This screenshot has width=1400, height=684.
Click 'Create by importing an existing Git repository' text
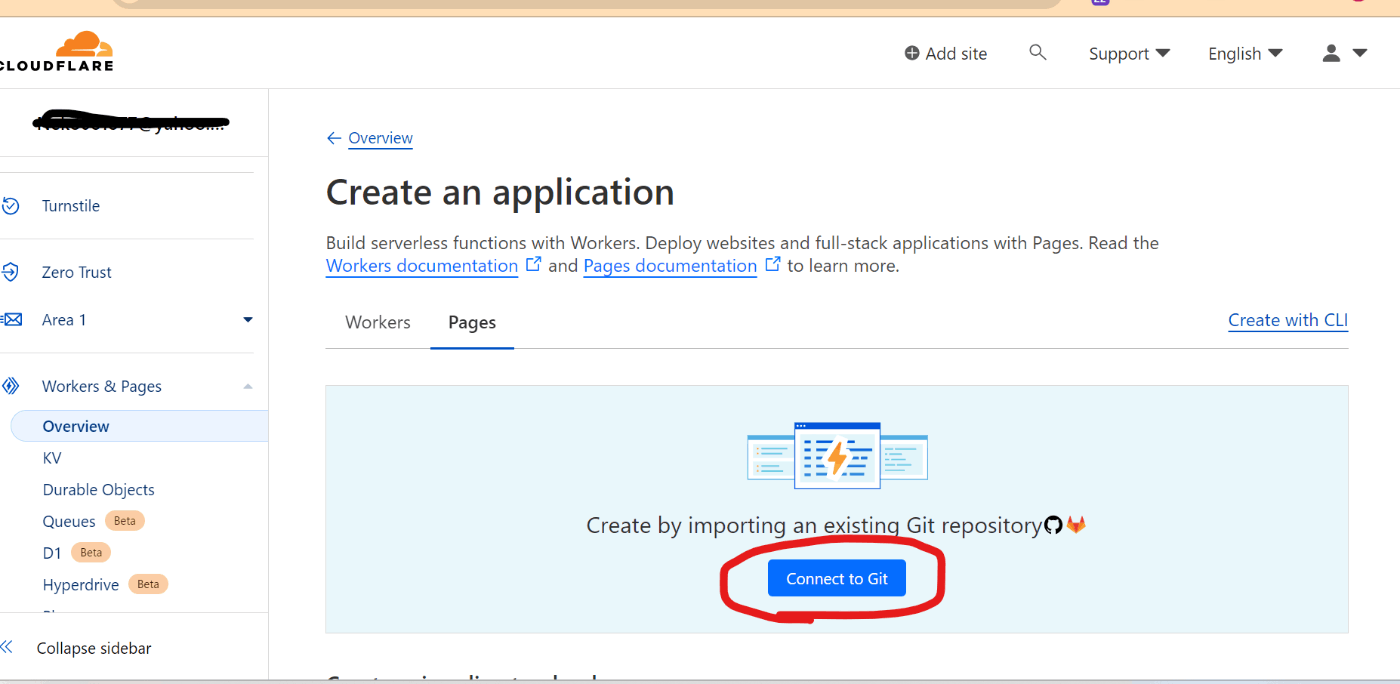point(814,525)
